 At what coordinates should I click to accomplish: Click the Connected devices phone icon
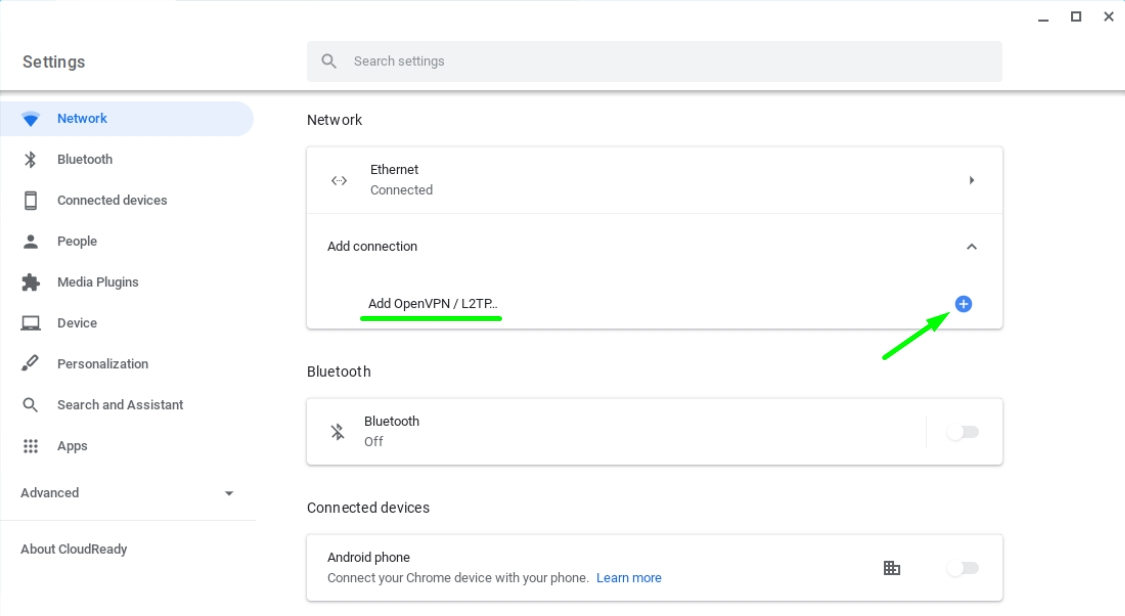pos(30,200)
